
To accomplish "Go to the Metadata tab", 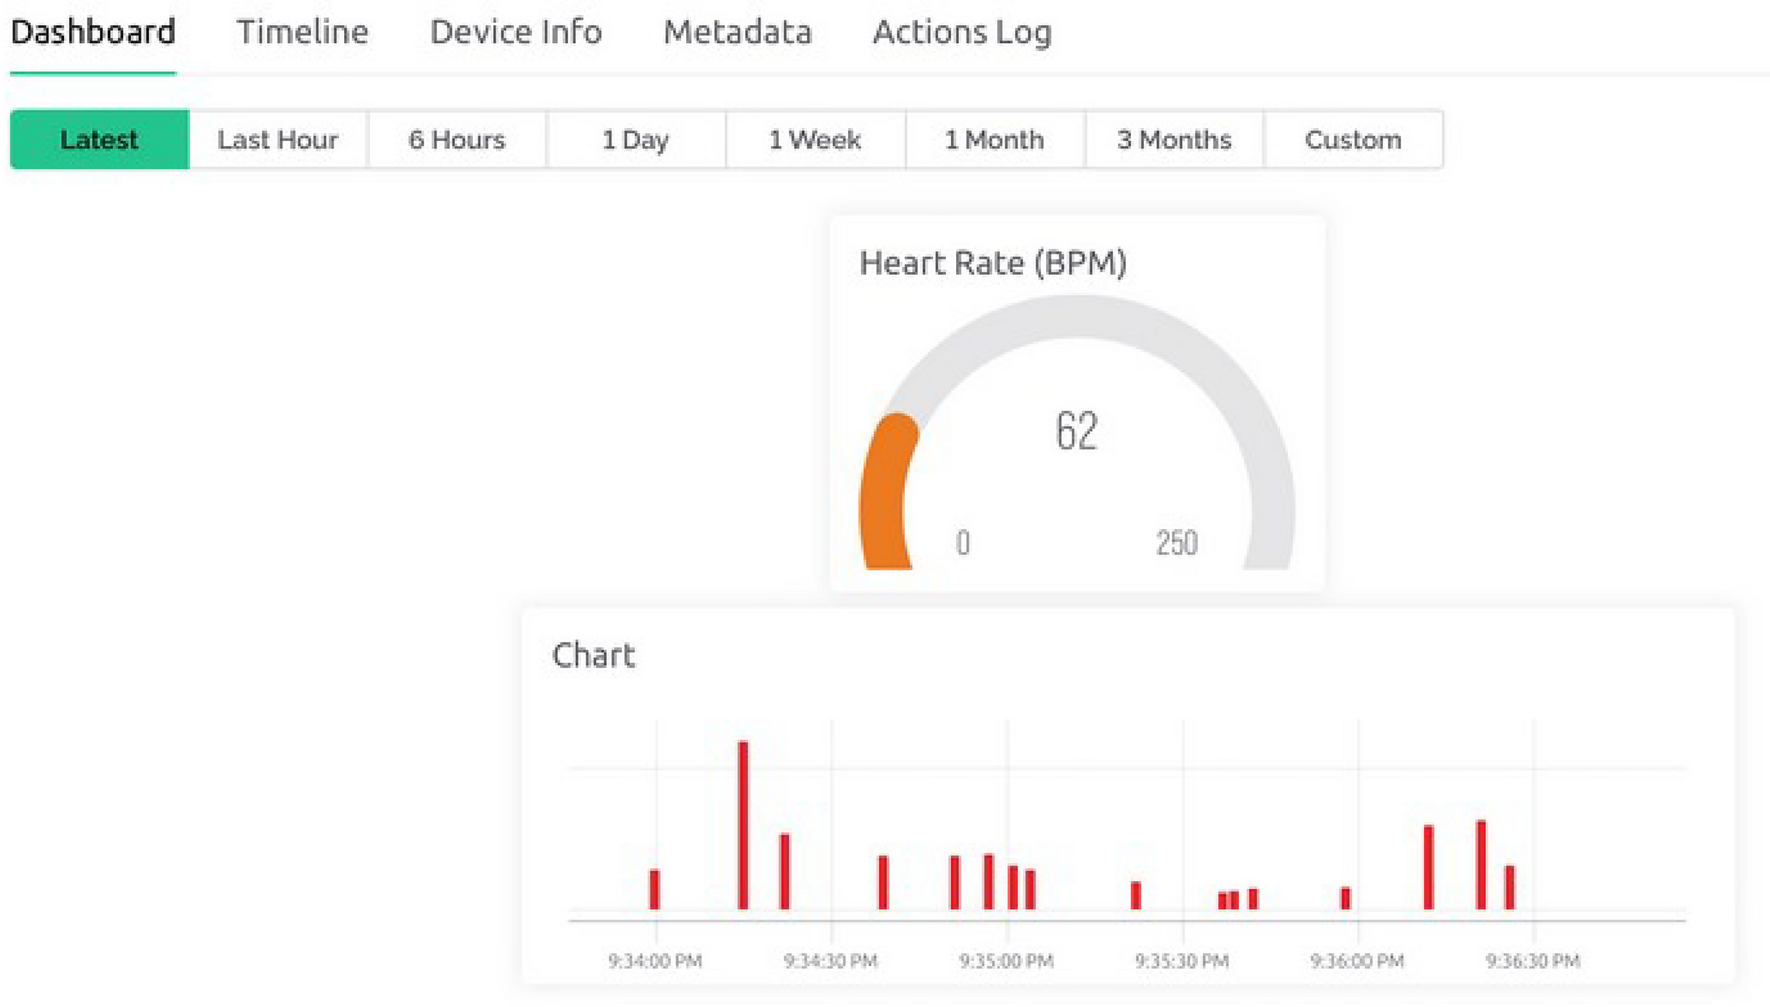I will (x=737, y=32).
